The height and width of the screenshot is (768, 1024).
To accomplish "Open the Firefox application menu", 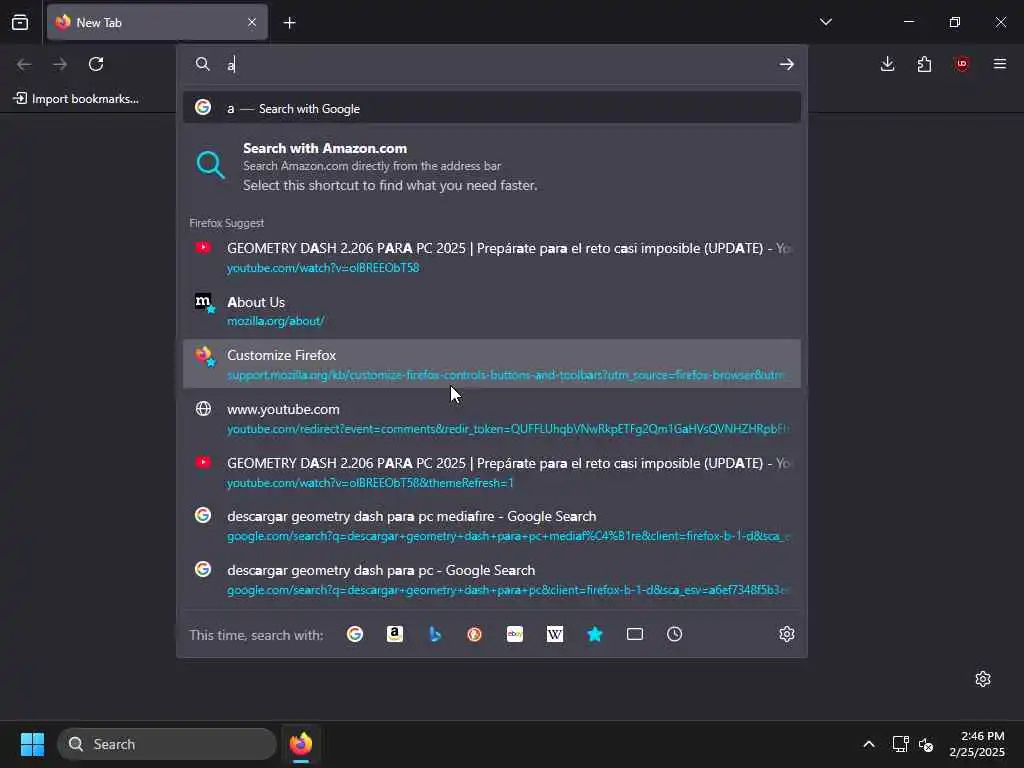I will (999, 64).
